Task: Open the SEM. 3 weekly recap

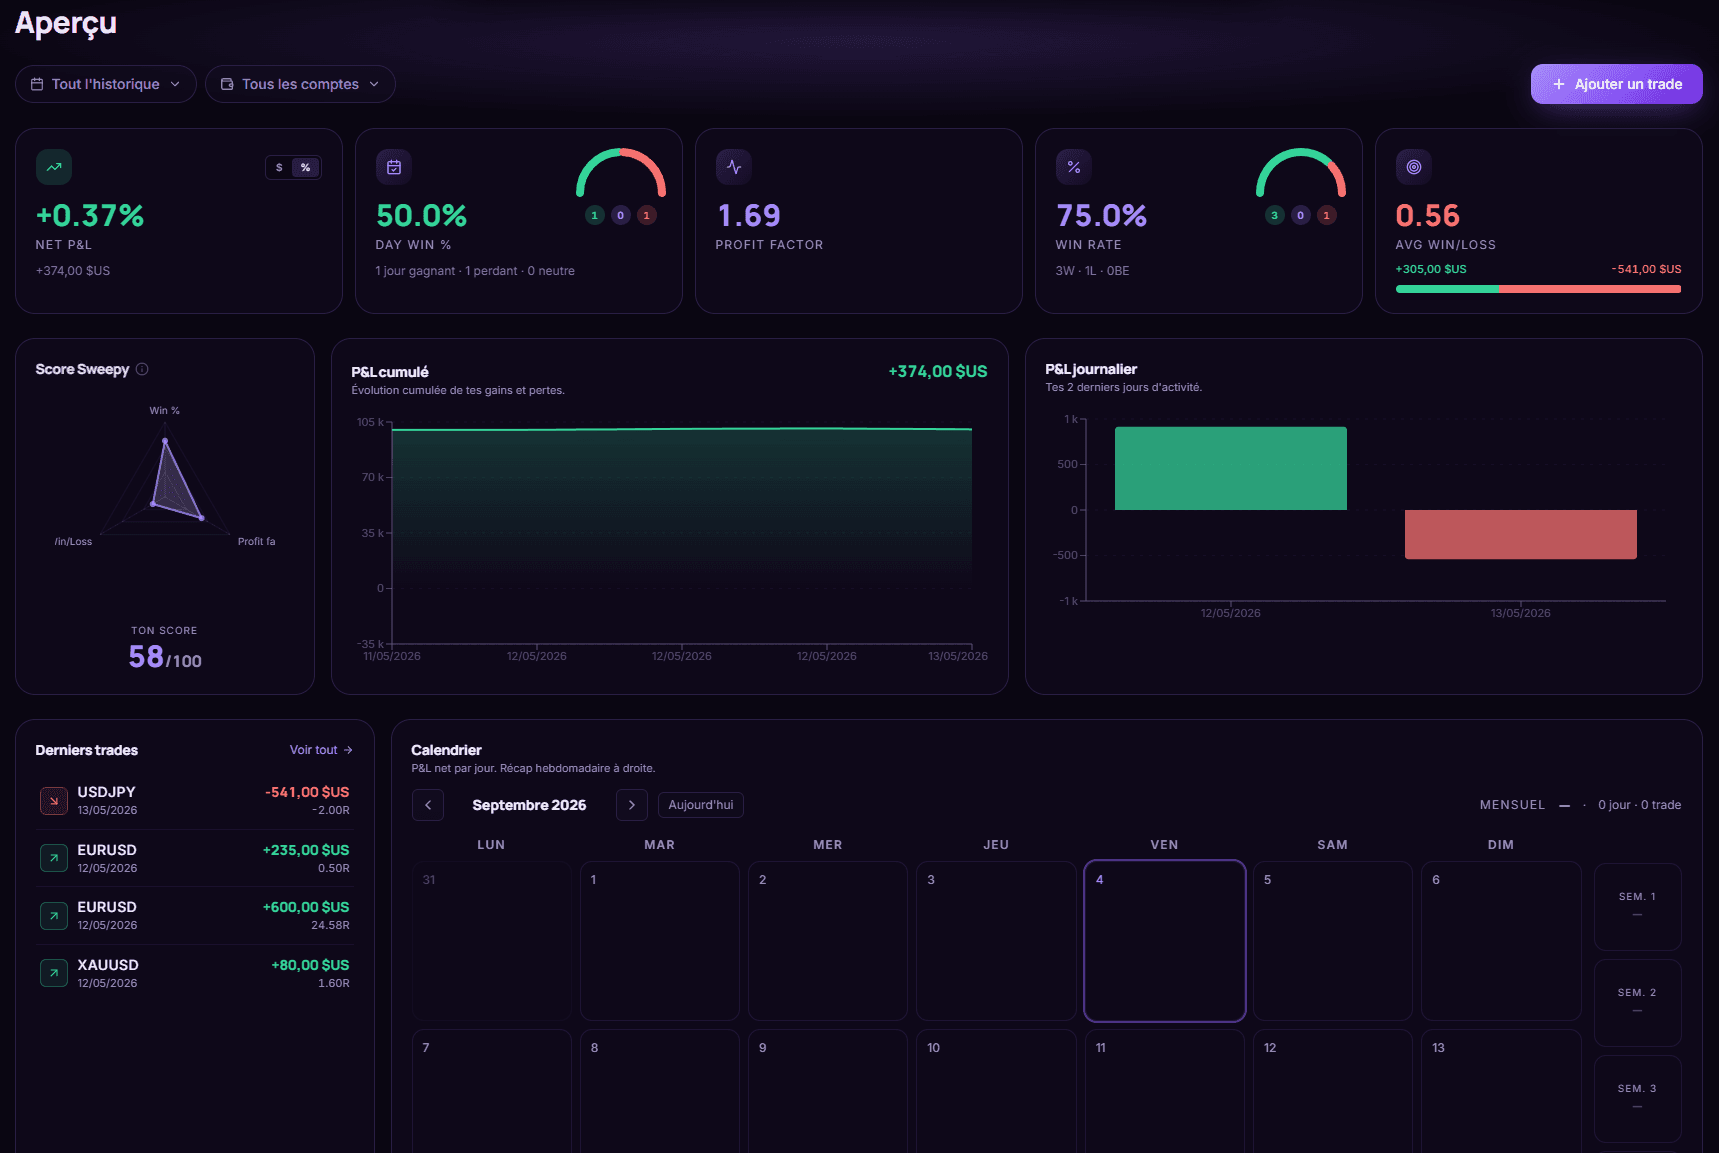Action: tap(1638, 1098)
